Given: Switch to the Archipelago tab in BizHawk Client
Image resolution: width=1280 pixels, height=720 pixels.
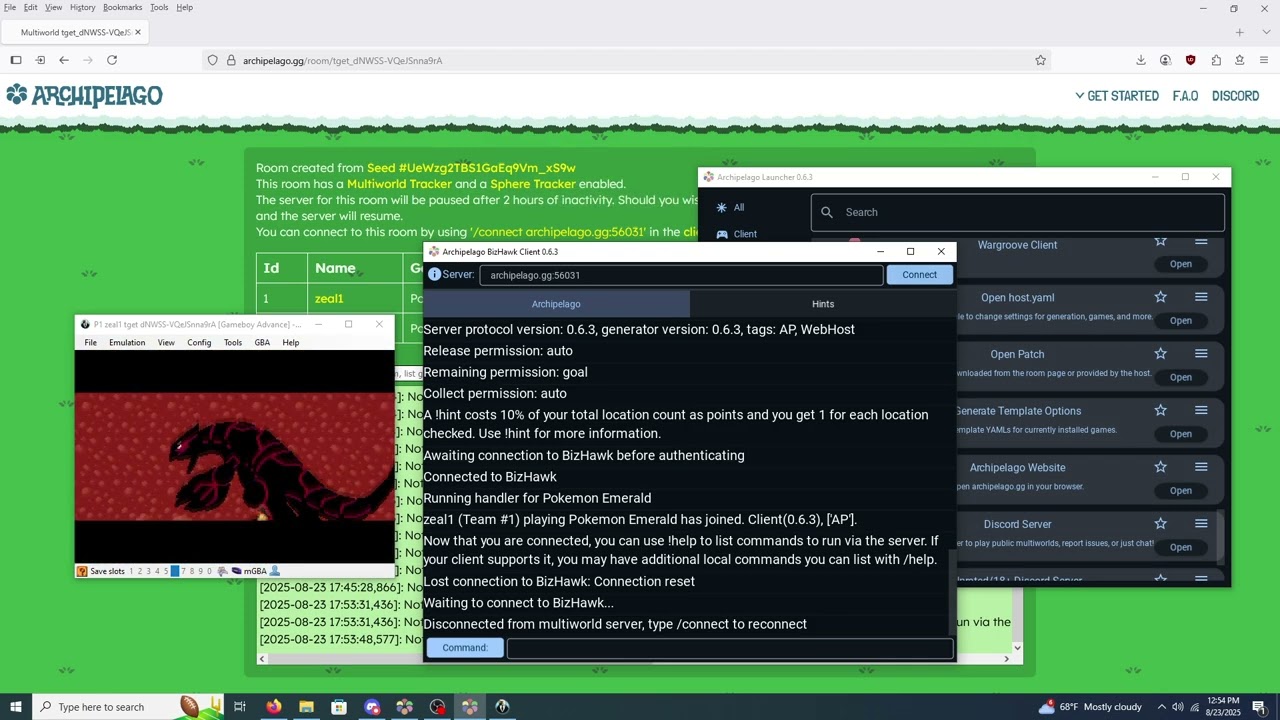Looking at the screenshot, I should (556, 304).
